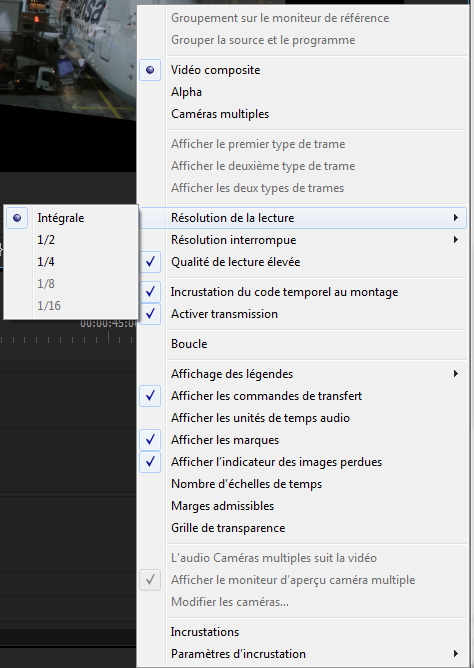
Task: Select the Intégrale playback resolution
Action: tap(71, 218)
